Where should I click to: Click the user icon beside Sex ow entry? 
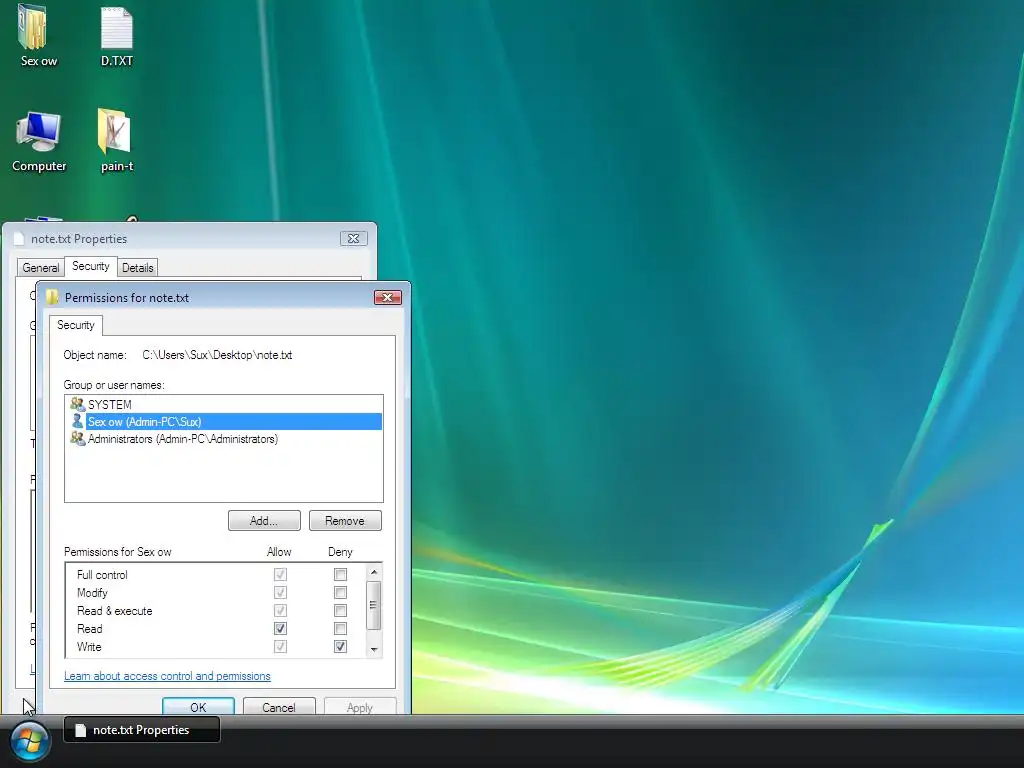[78, 422]
